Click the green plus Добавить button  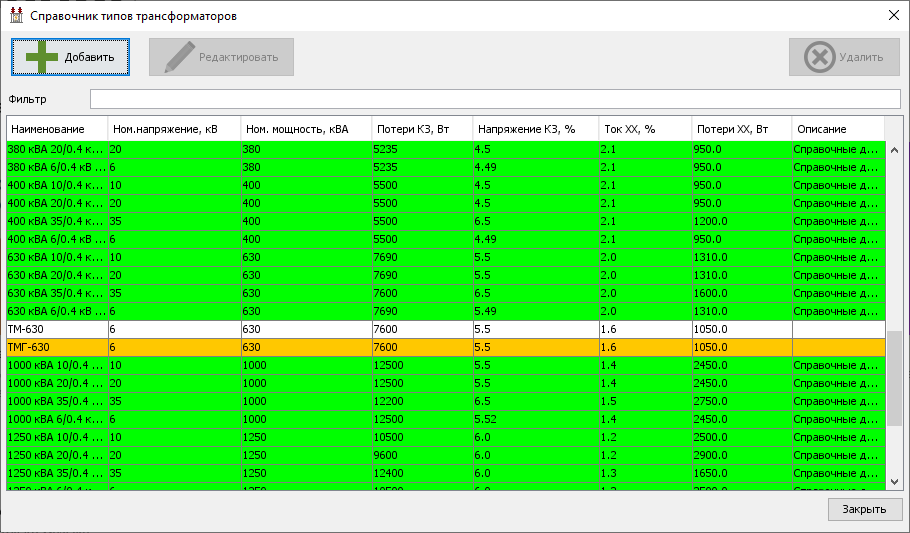pyautogui.click(x=70, y=57)
